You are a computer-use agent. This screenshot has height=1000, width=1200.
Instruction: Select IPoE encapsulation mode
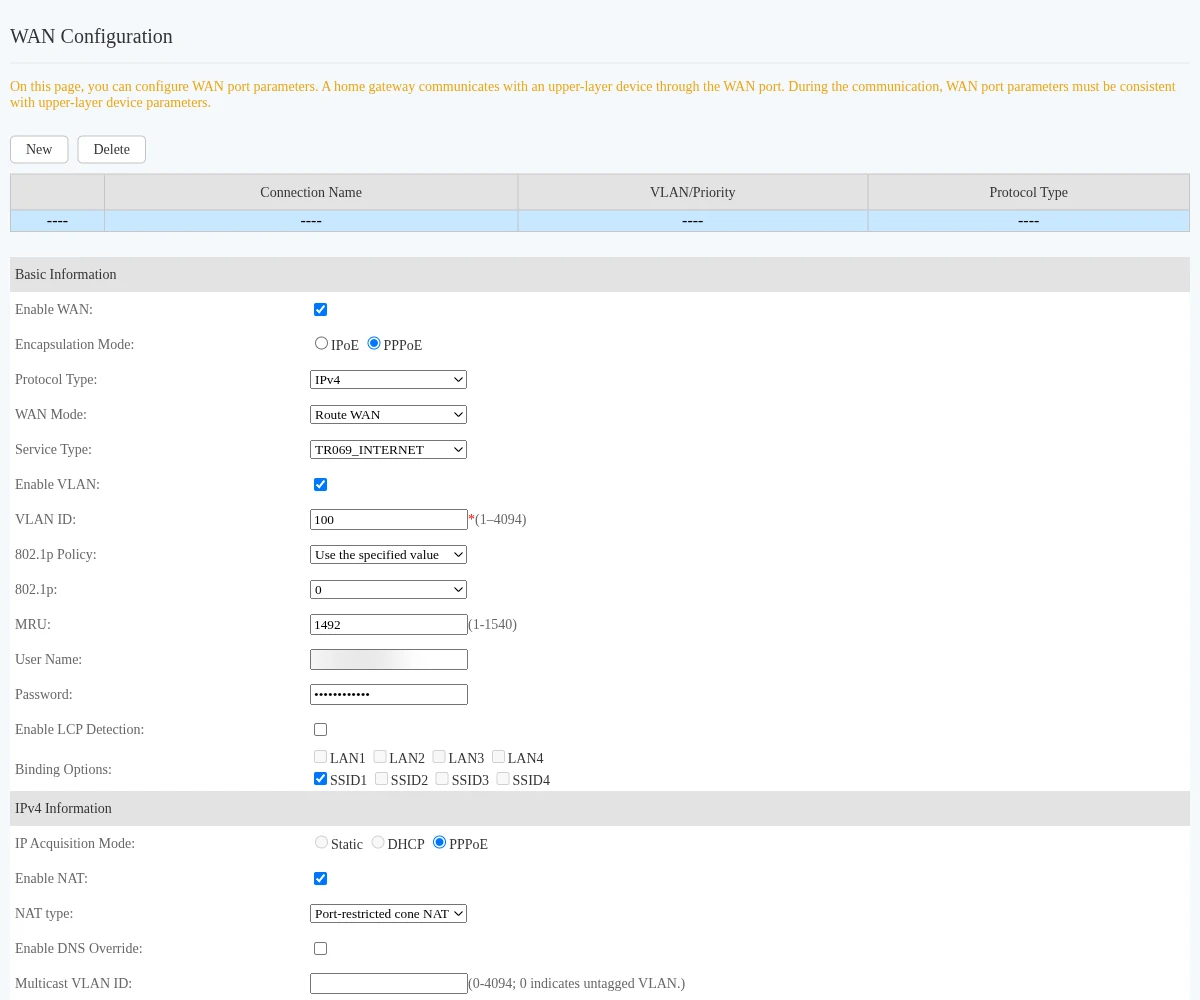(321, 343)
